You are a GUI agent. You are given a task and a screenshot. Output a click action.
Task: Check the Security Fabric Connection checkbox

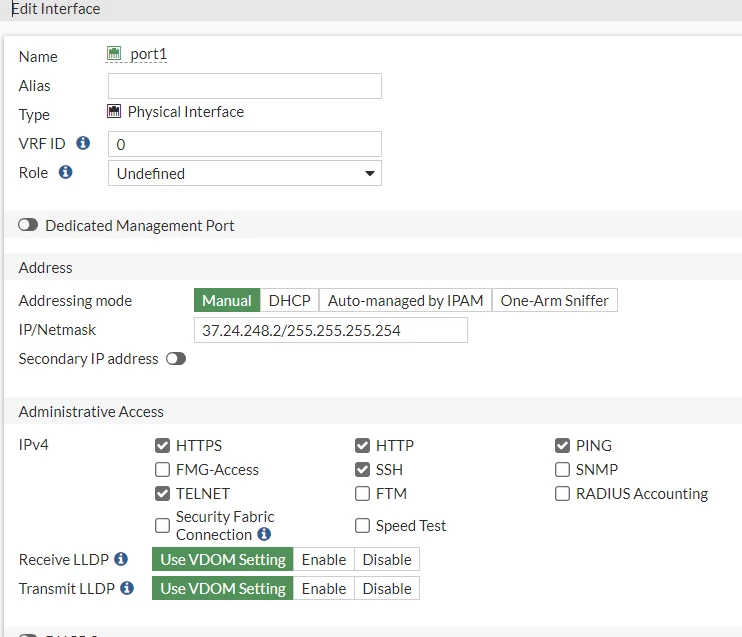[x=162, y=525]
